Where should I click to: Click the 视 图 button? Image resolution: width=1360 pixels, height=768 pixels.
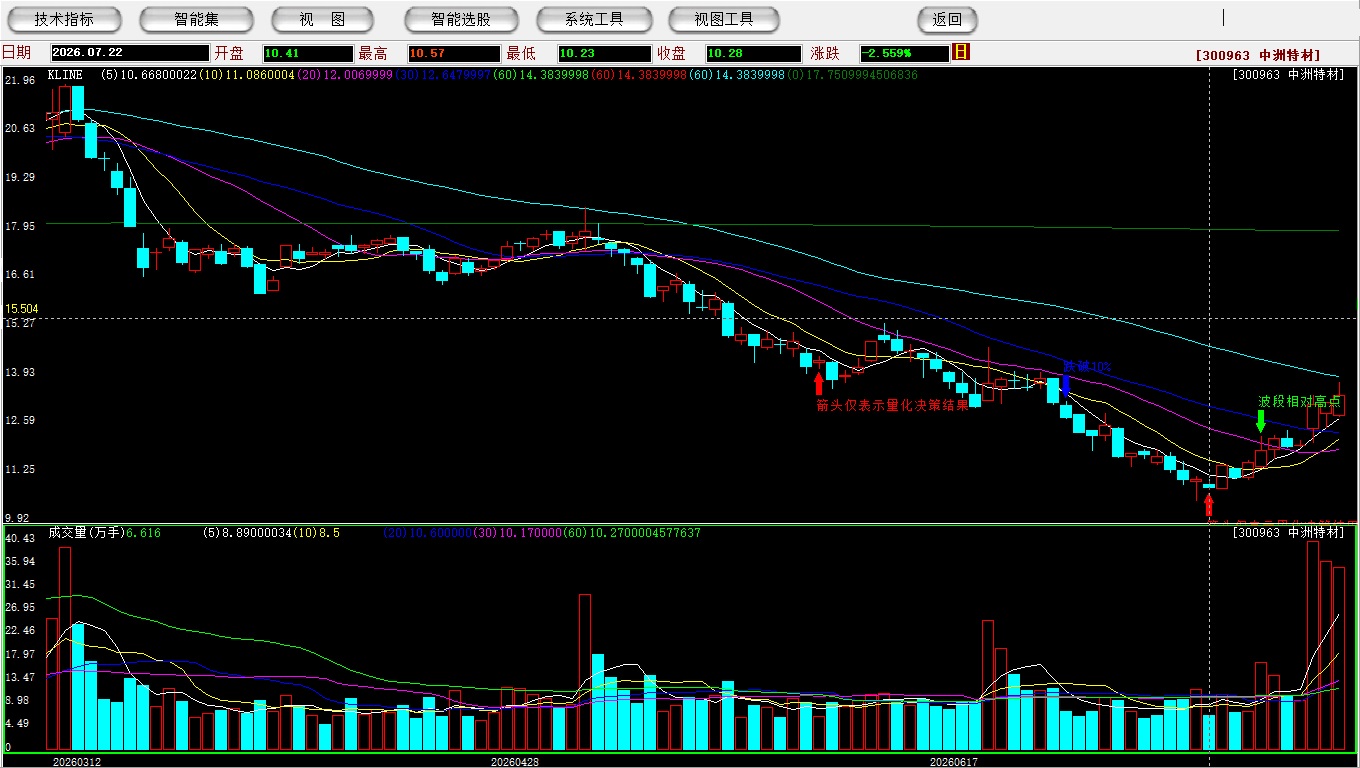click(323, 19)
